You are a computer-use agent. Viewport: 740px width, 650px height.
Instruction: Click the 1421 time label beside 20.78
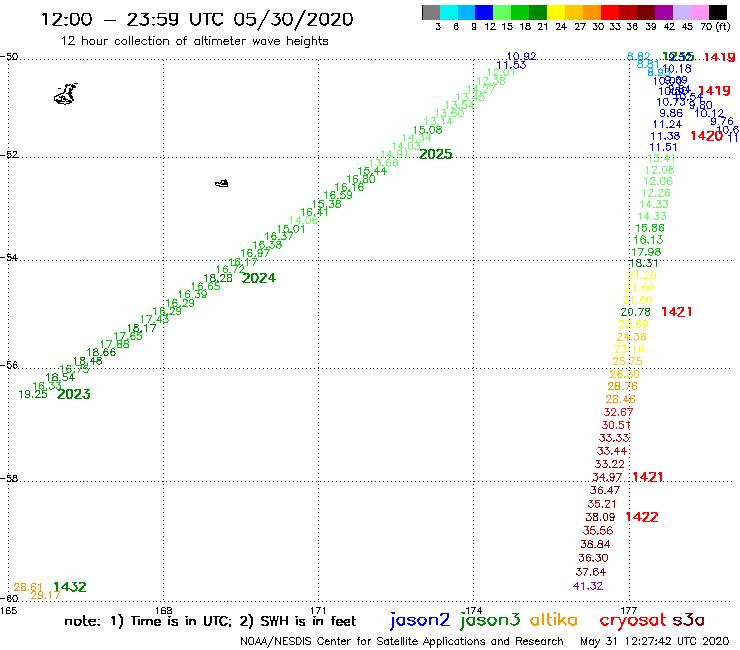click(677, 312)
